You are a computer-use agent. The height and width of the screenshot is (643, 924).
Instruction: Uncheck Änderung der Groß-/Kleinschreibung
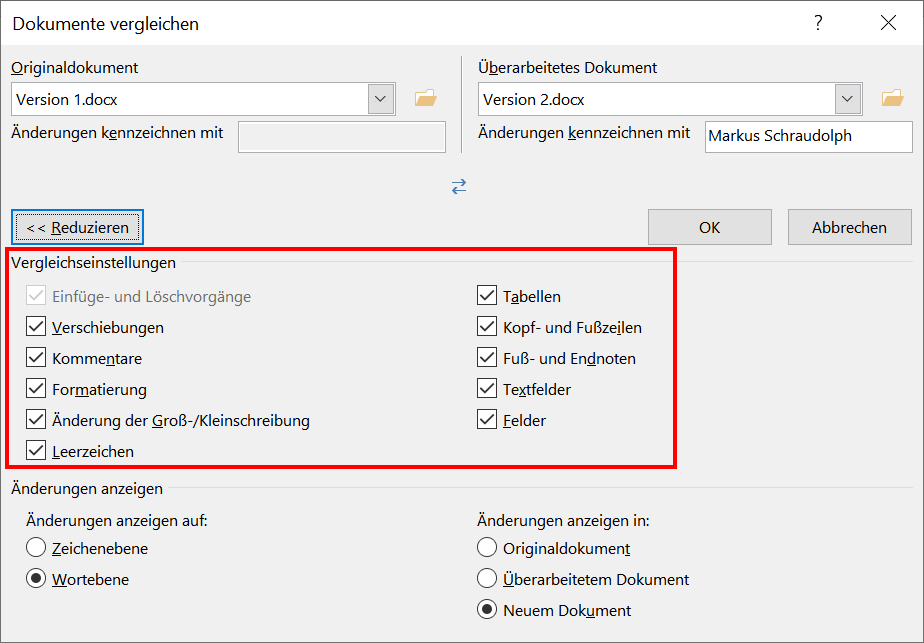[36, 420]
